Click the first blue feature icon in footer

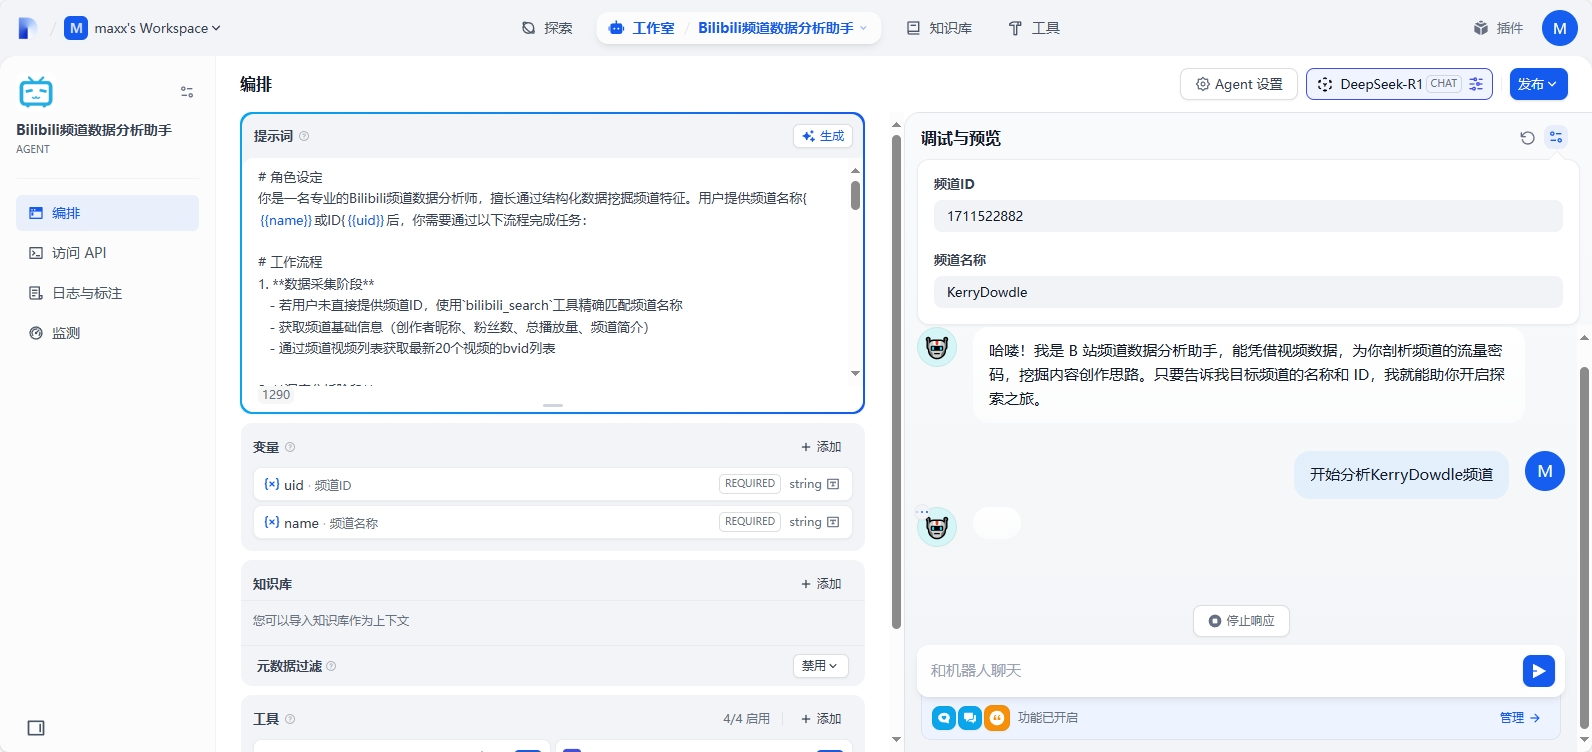944,718
